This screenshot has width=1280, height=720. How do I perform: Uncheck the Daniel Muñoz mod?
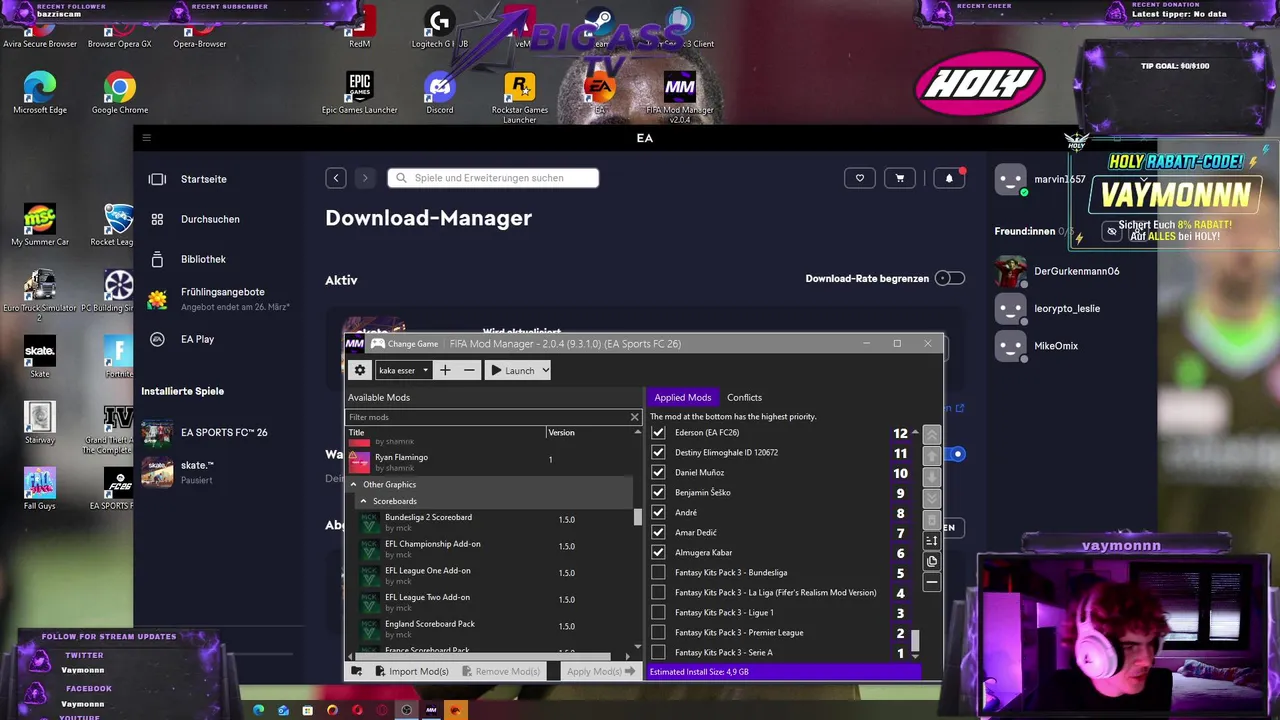[658, 473]
